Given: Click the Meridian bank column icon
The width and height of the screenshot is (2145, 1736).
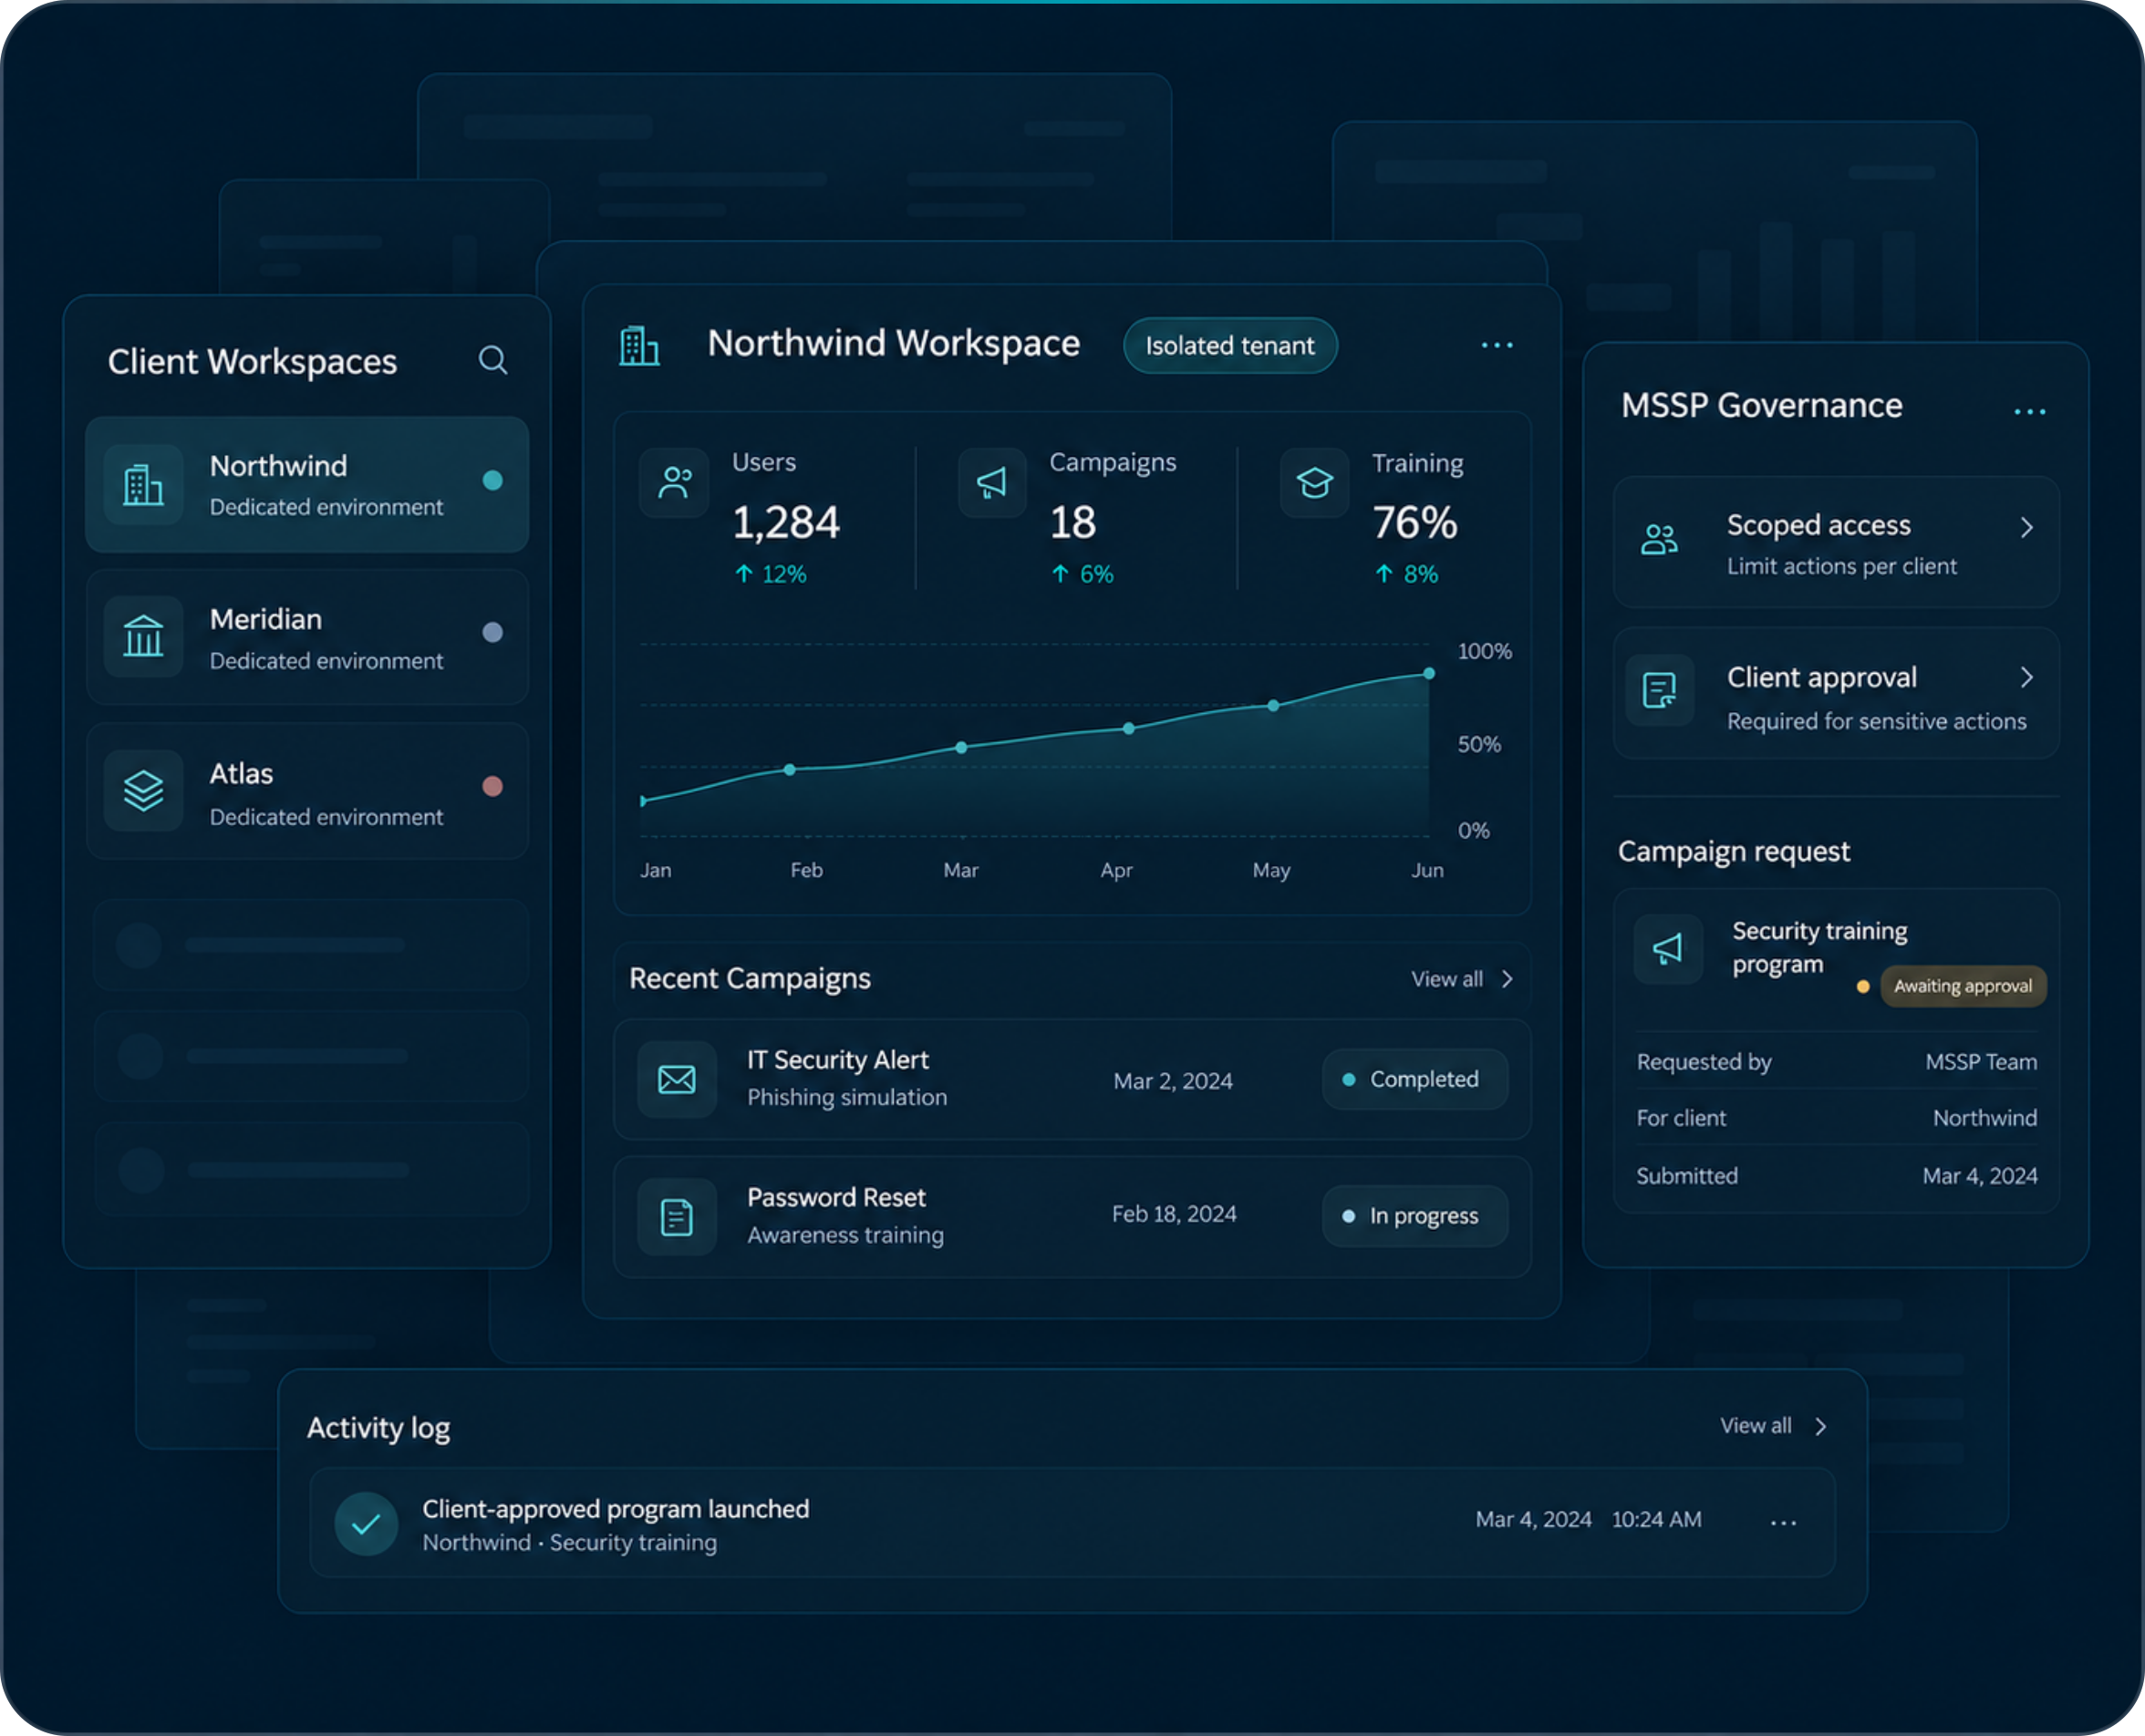Looking at the screenshot, I should tap(143, 636).
